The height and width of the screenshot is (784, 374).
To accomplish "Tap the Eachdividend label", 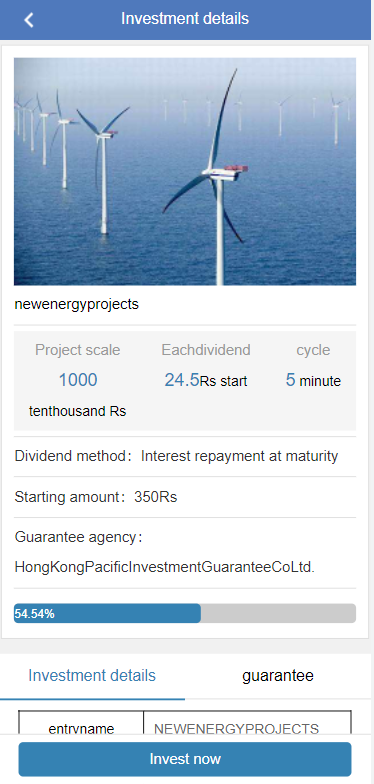I will tap(206, 350).
